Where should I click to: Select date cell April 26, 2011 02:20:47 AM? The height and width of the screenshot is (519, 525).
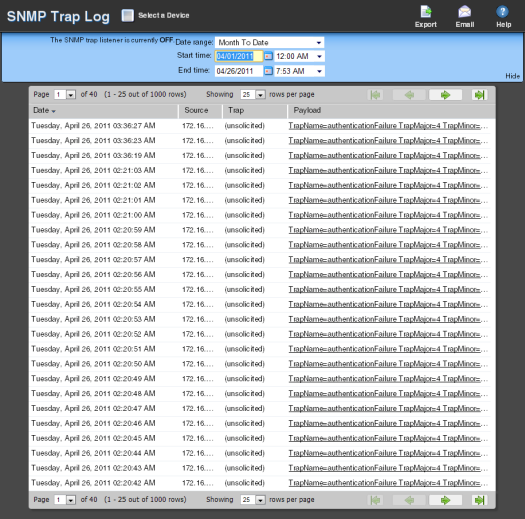click(93, 409)
